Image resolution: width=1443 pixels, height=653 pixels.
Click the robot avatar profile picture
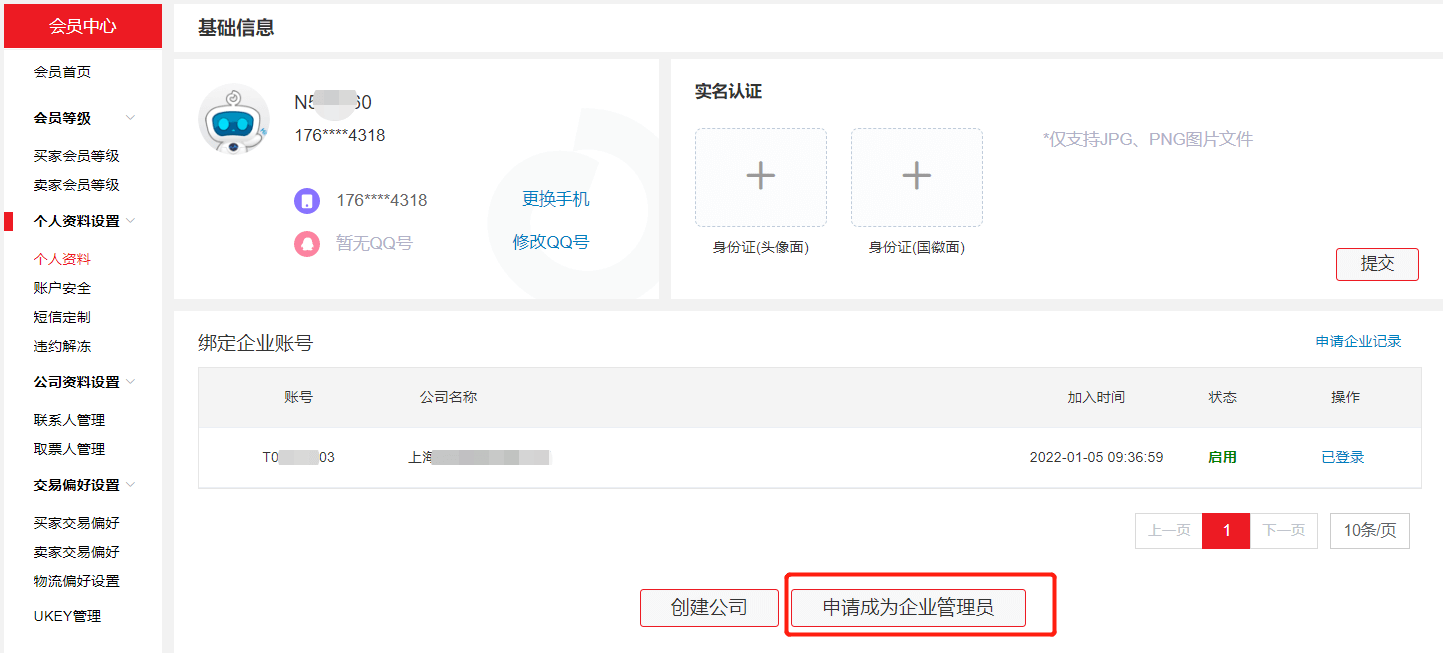234,119
